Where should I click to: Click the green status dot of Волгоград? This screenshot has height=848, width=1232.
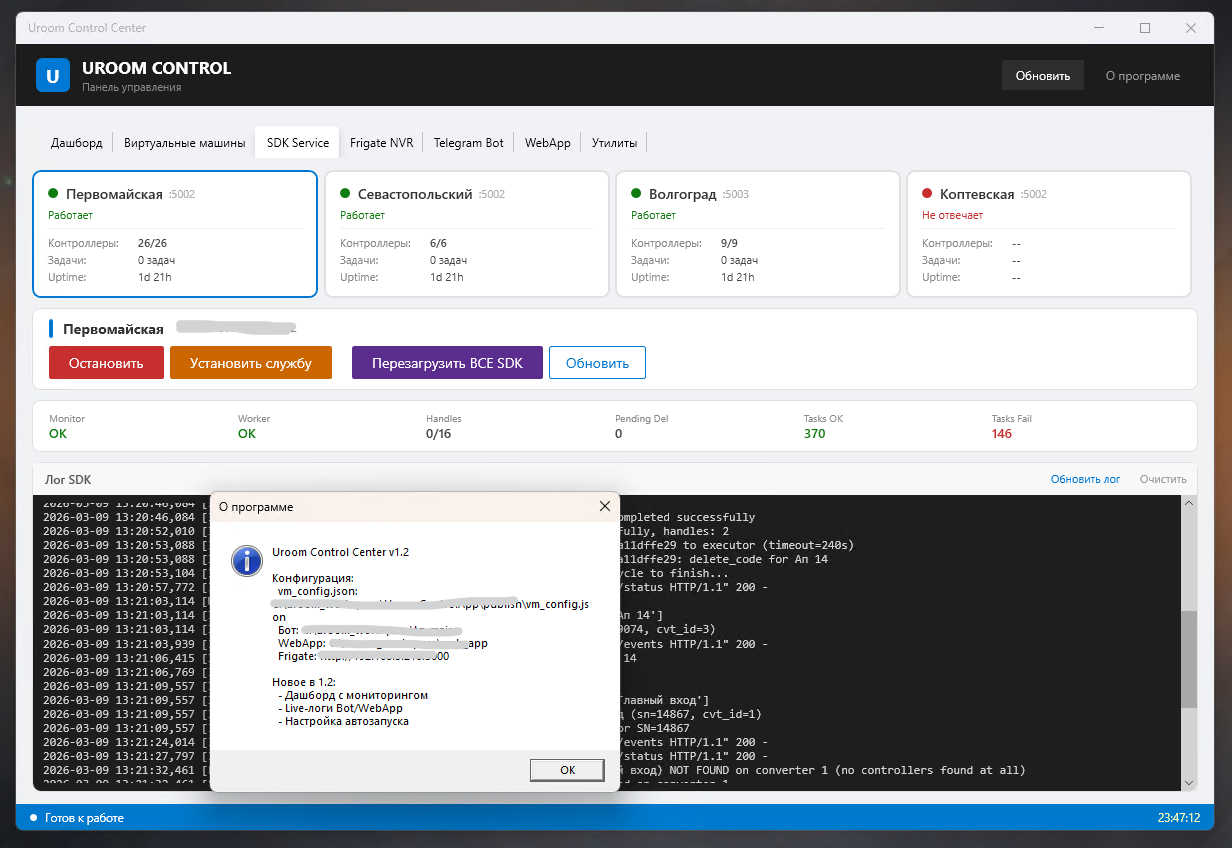pyautogui.click(x=636, y=194)
